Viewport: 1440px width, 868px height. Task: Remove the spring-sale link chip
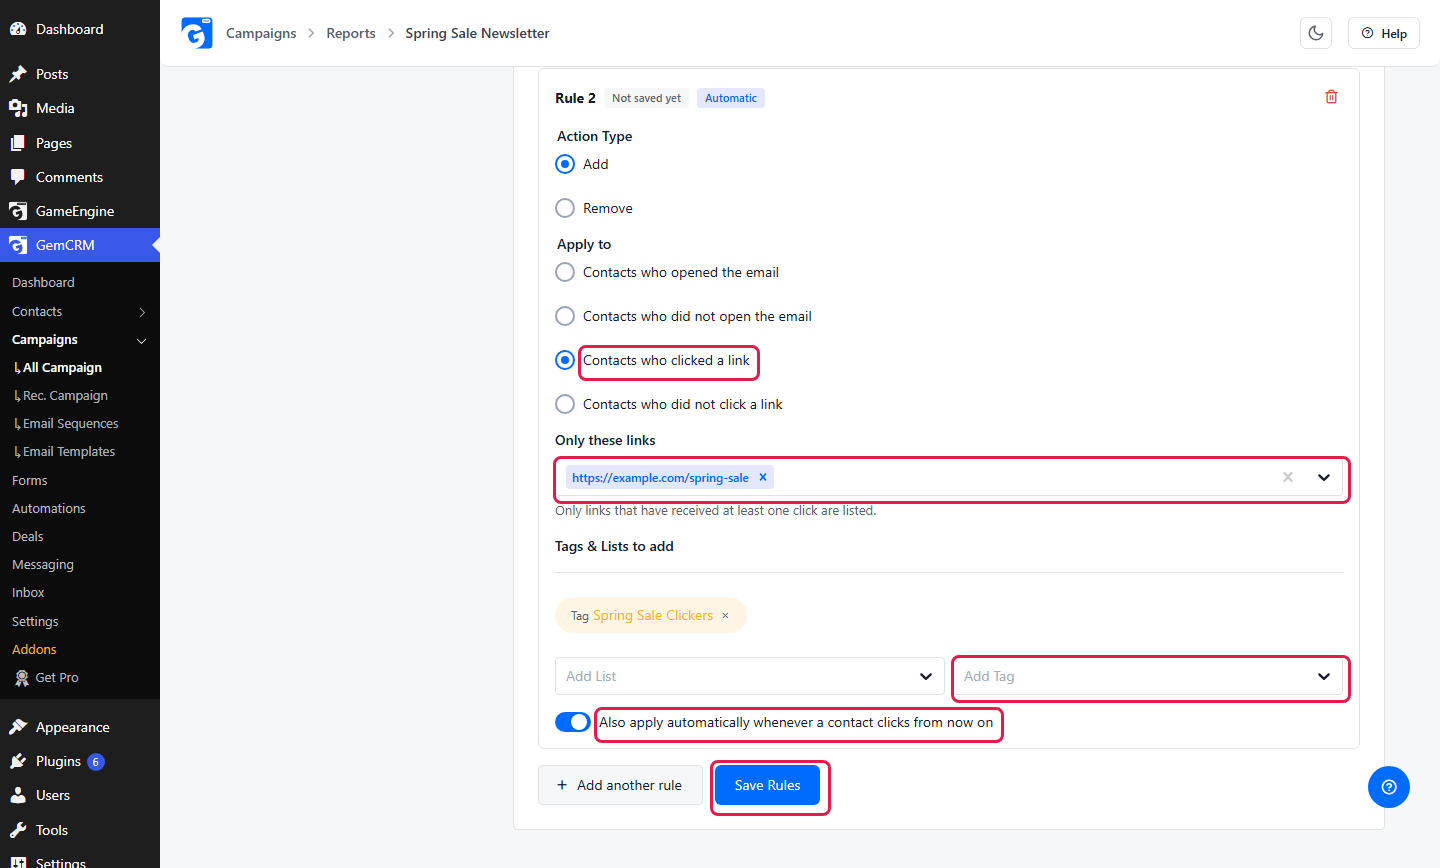[763, 477]
